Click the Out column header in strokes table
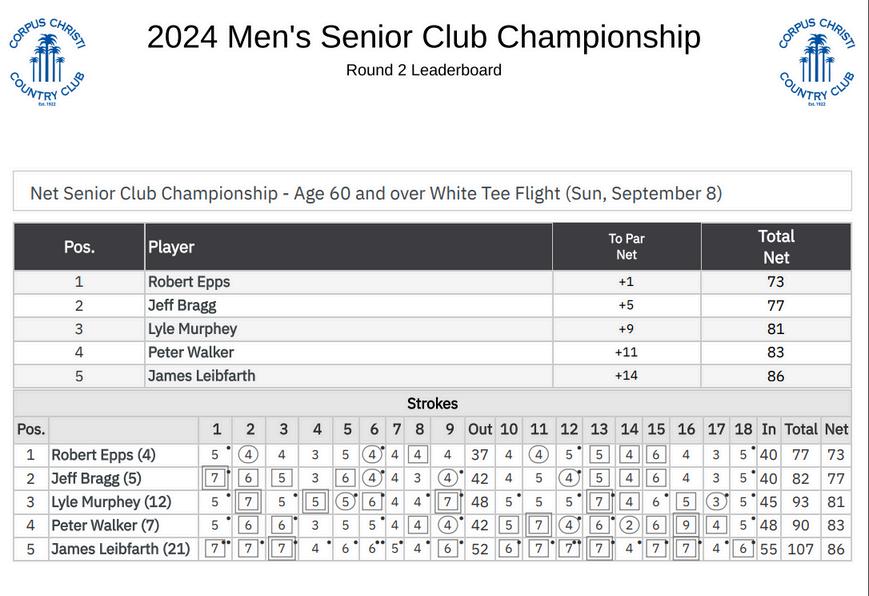This screenshot has height=596, width=869. coord(480,429)
